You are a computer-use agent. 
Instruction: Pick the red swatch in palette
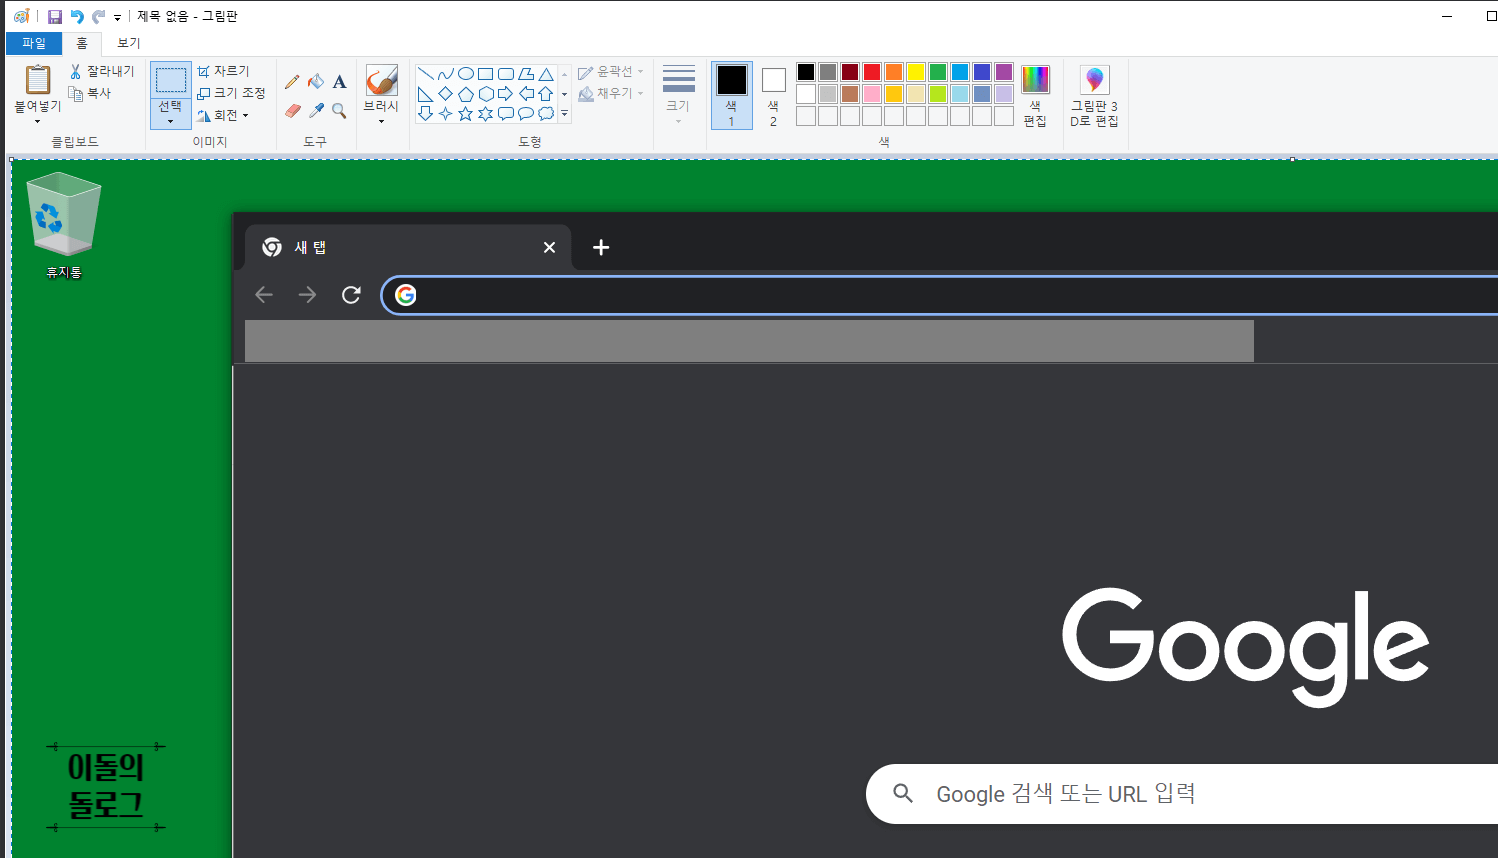872,72
